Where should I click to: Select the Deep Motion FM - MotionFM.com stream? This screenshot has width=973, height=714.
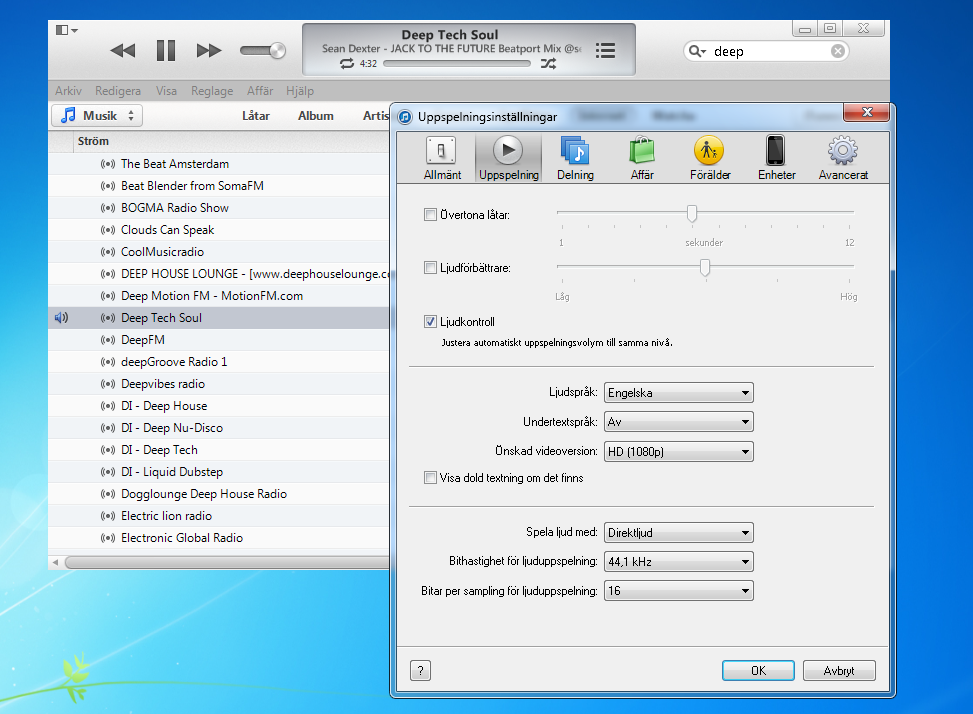click(218, 296)
